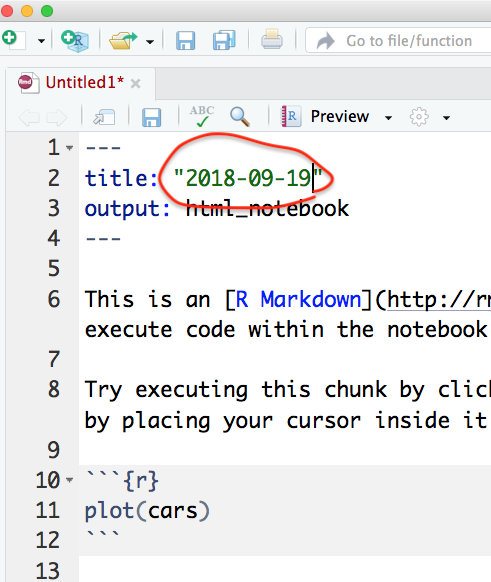Click Show in New Window icon
This screenshot has width=491, height=582.
104,117
